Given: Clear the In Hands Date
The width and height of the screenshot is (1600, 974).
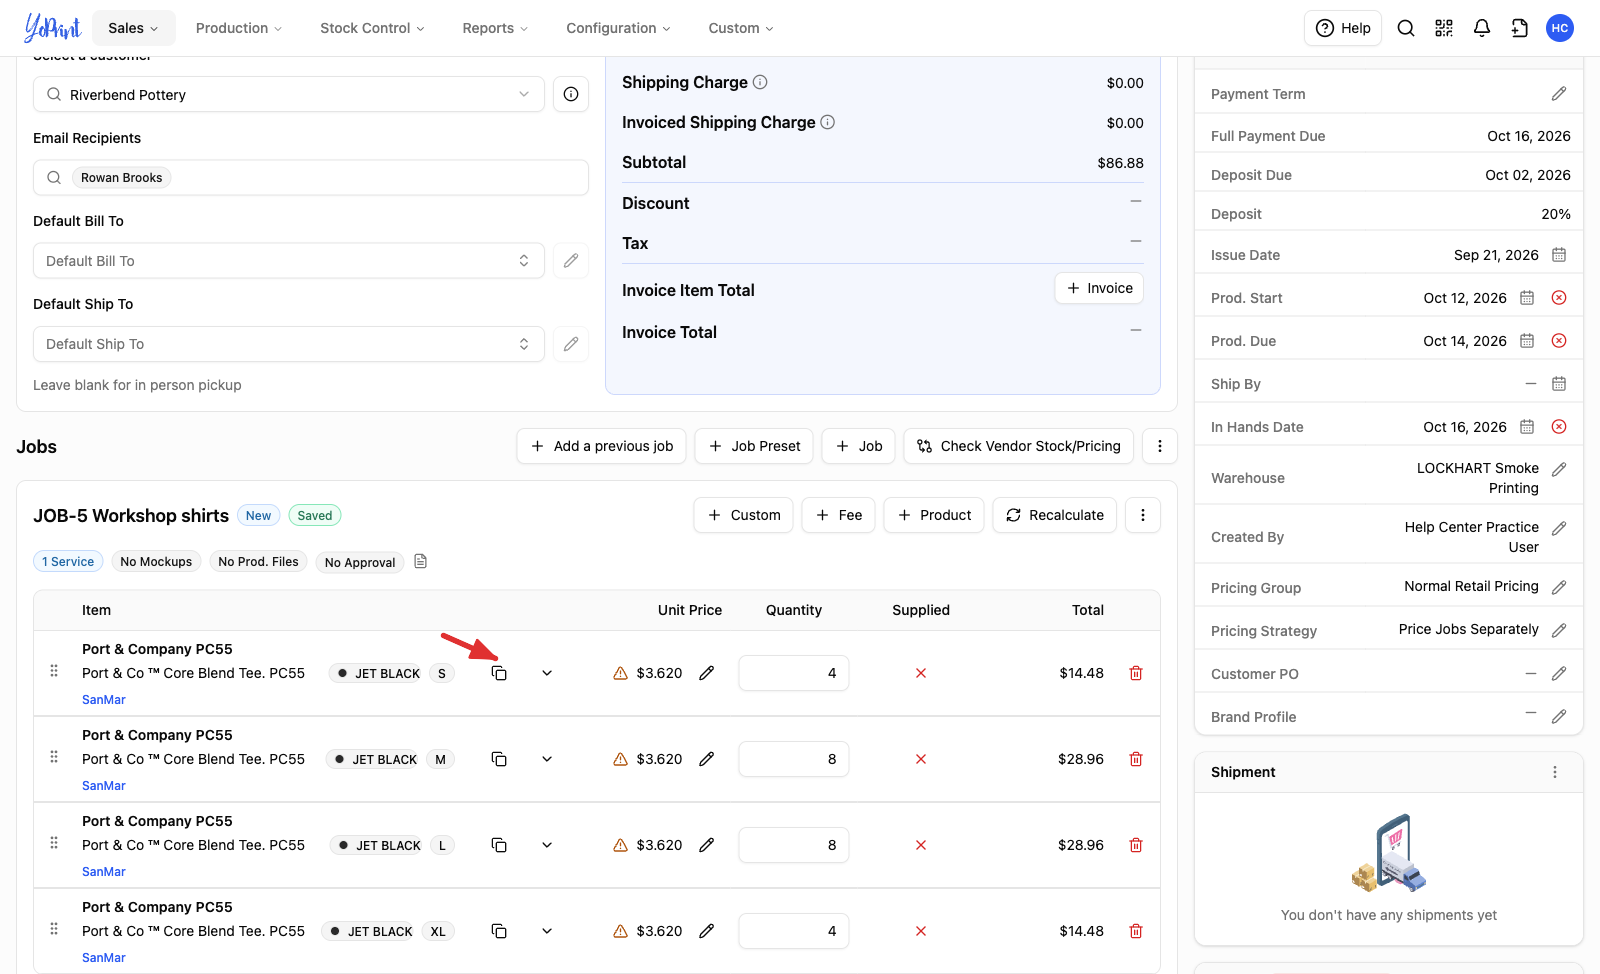Looking at the screenshot, I should [1559, 427].
